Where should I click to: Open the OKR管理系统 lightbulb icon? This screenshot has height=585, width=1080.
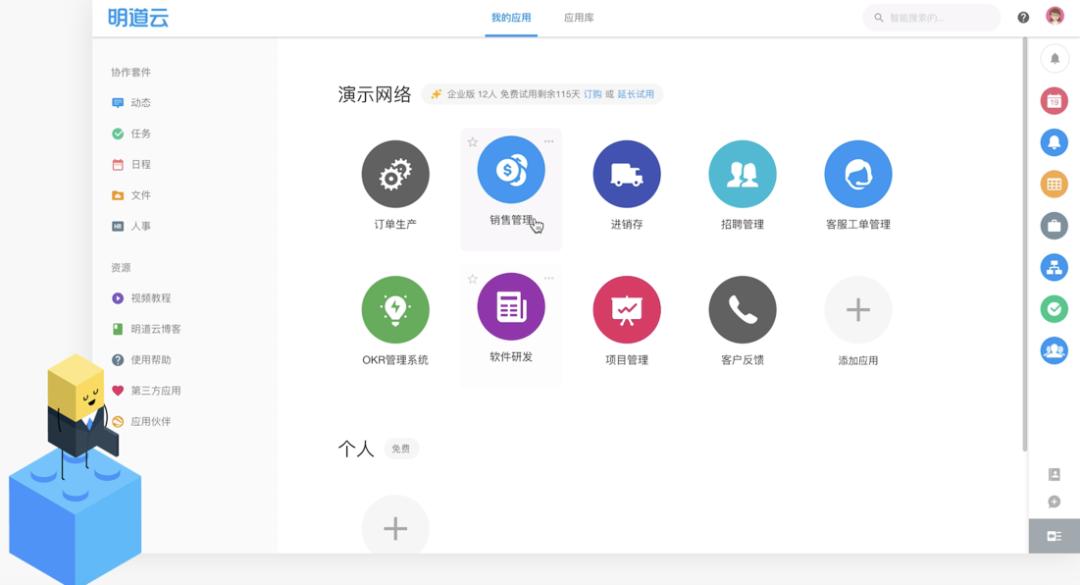point(395,309)
